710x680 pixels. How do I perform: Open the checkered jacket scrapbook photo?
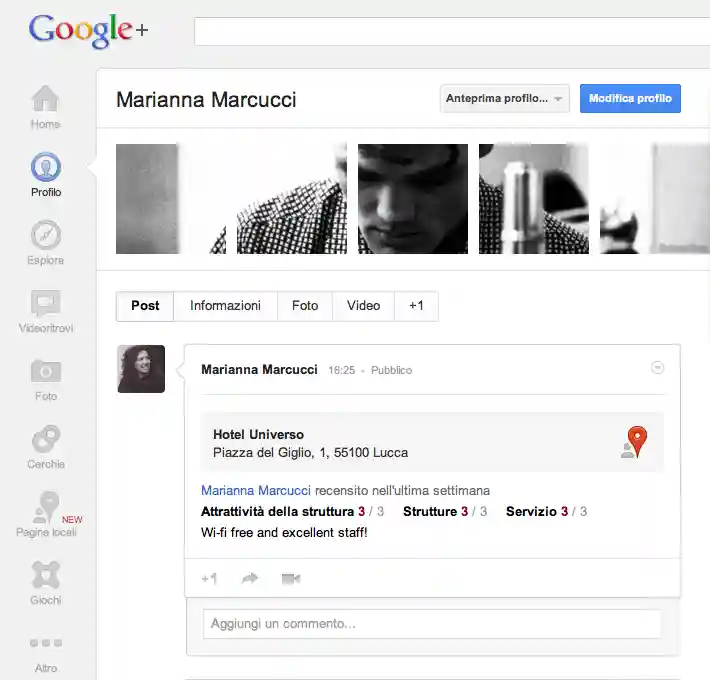pyautogui.click(x=292, y=199)
